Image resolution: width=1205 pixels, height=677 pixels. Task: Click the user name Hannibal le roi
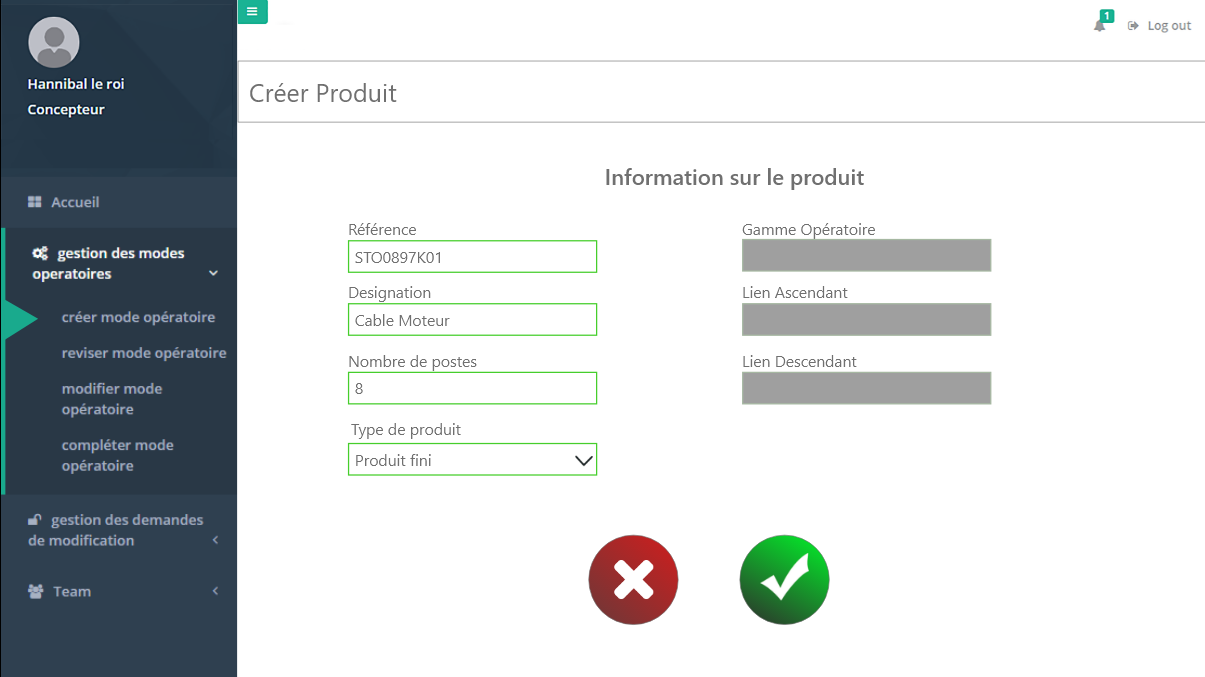tap(76, 84)
